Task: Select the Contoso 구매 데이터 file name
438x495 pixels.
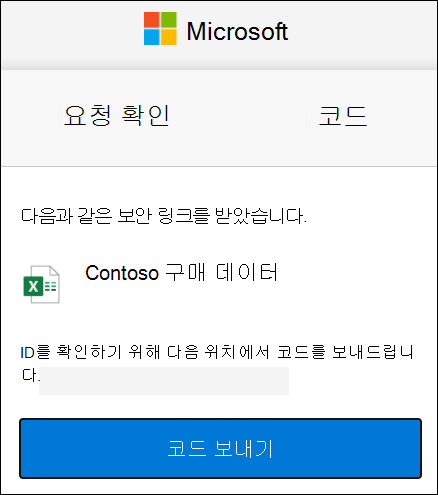Action: 181,273
